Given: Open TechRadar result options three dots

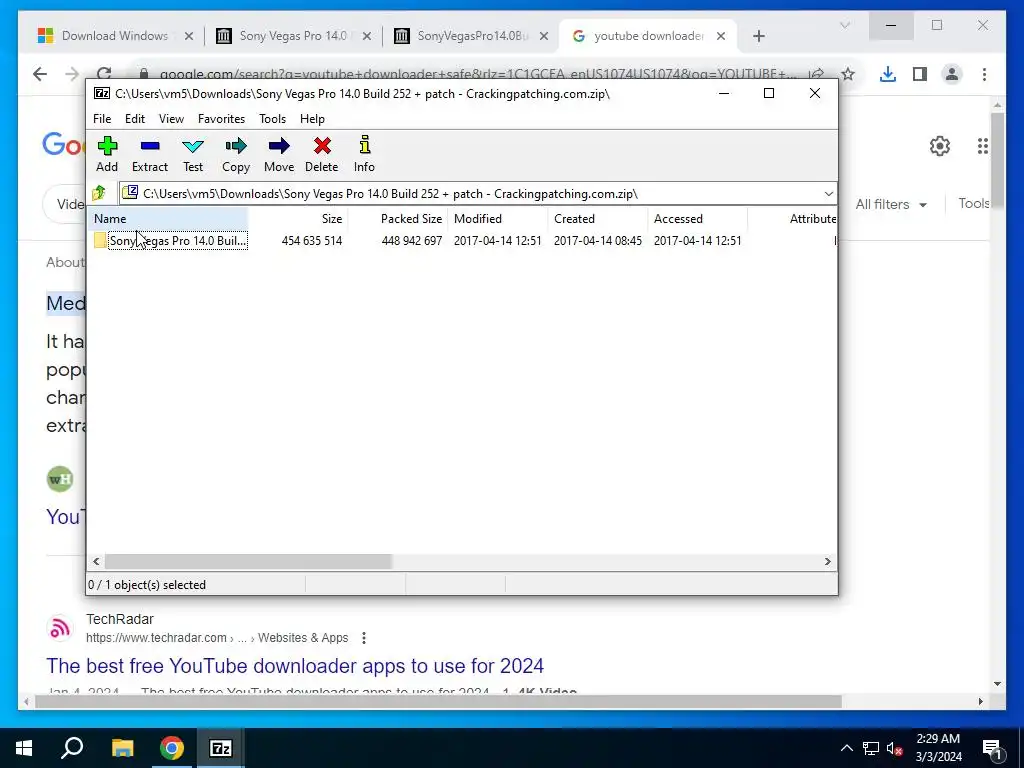Looking at the screenshot, I should pos(364,637).
